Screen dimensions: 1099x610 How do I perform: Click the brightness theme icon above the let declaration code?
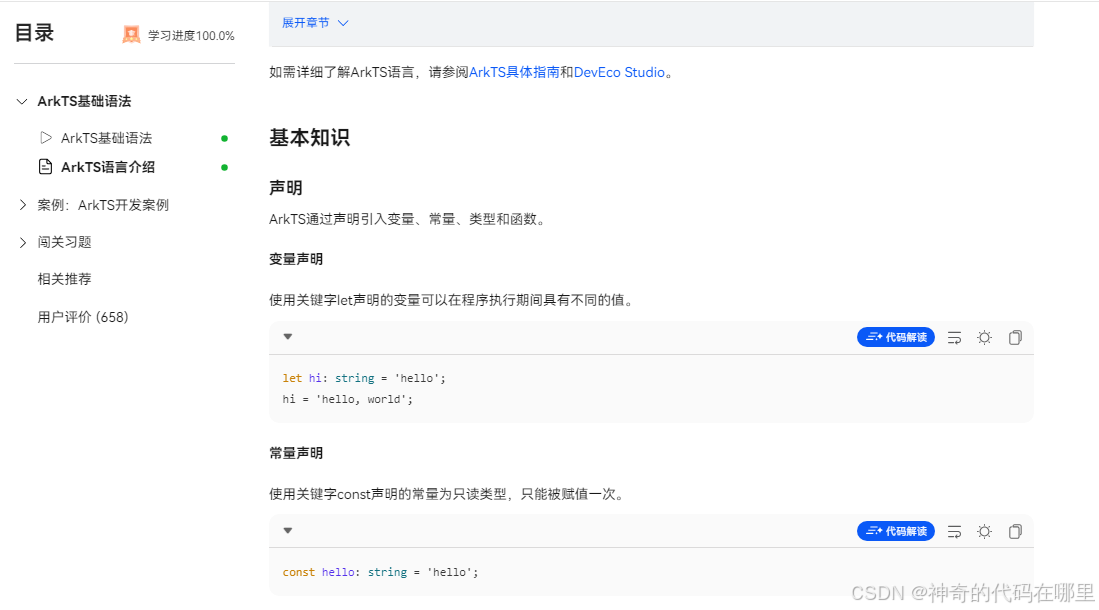[x=984, y=337]
